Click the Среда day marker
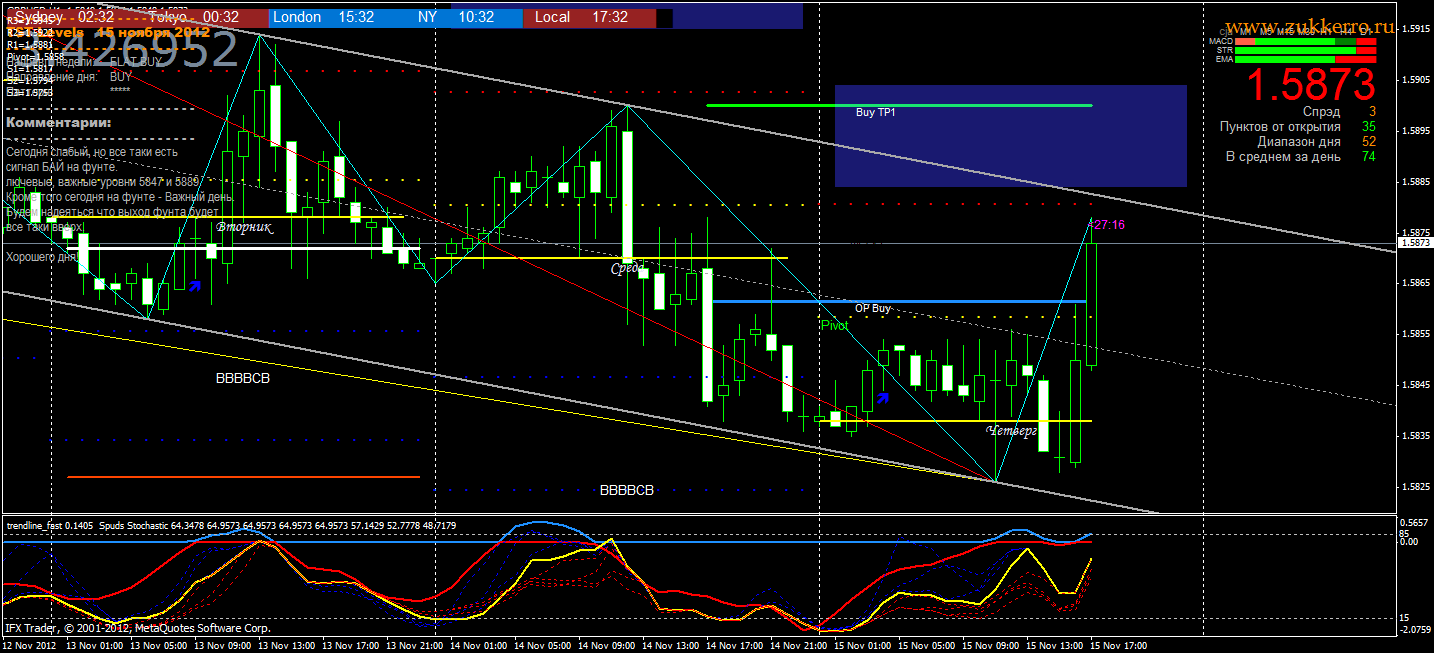1434x653 pixels. pyautogui.click(x=629, y=269)
